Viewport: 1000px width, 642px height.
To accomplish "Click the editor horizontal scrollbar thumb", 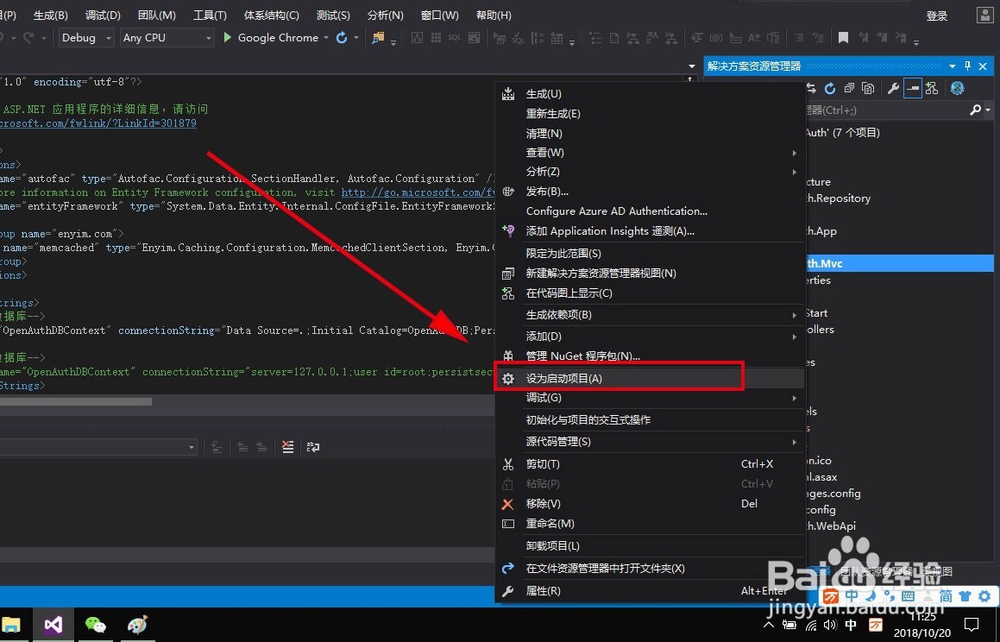I will tap(76, 402).
